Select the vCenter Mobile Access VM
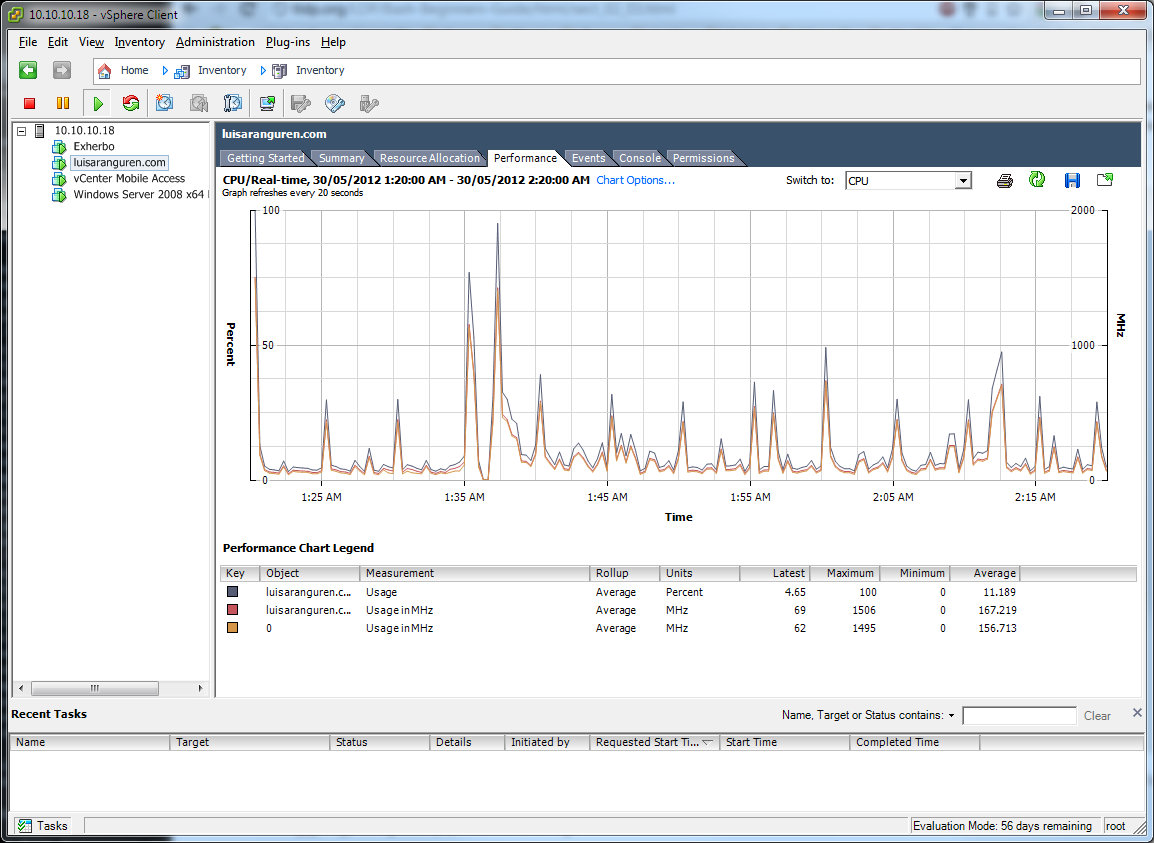 click(x=129, y=178)
